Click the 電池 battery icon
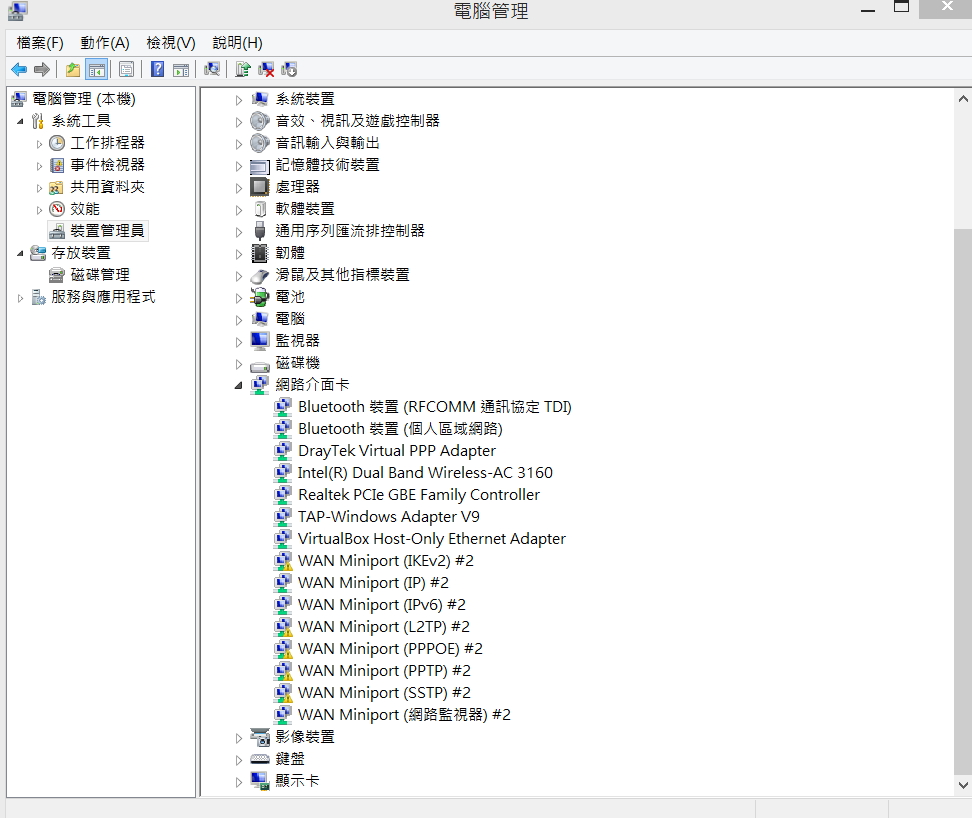 coord(260,297)
